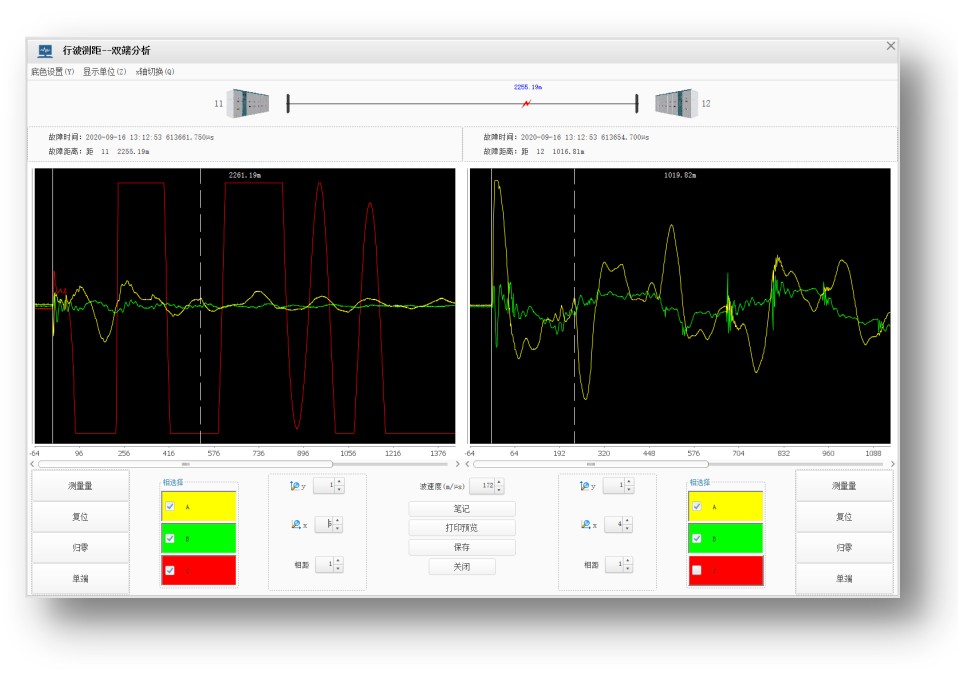
Task: Click the right 测量量 button
Action: tap(844, 486)
